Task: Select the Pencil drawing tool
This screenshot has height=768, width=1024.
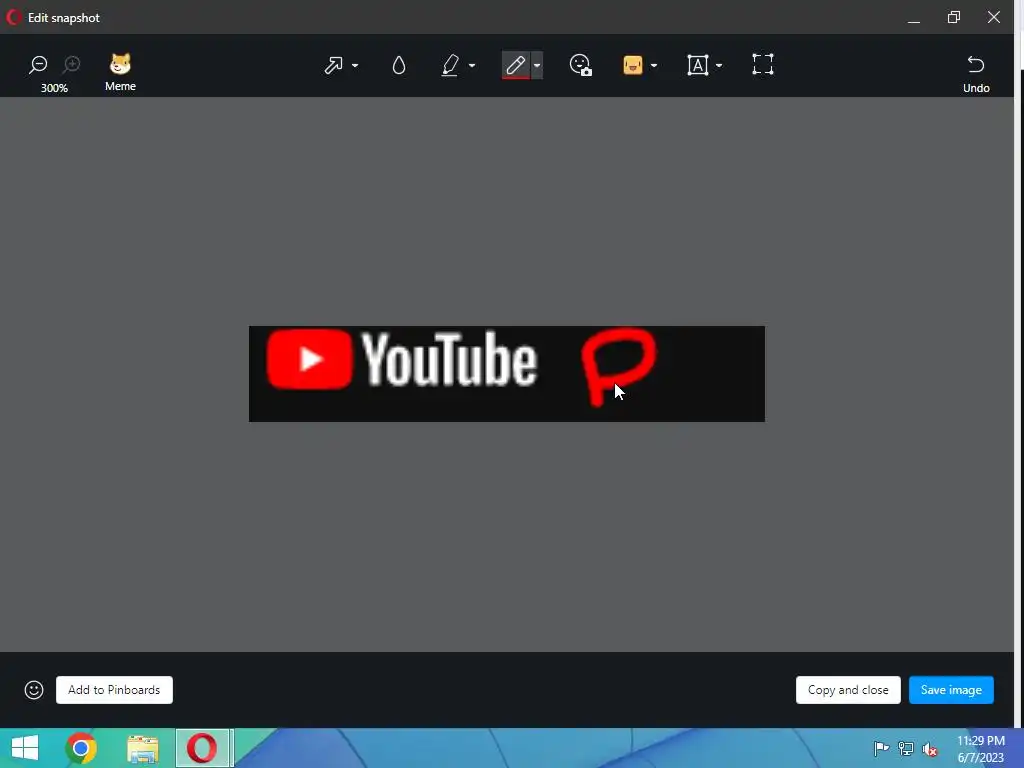Action: point(515,65)
